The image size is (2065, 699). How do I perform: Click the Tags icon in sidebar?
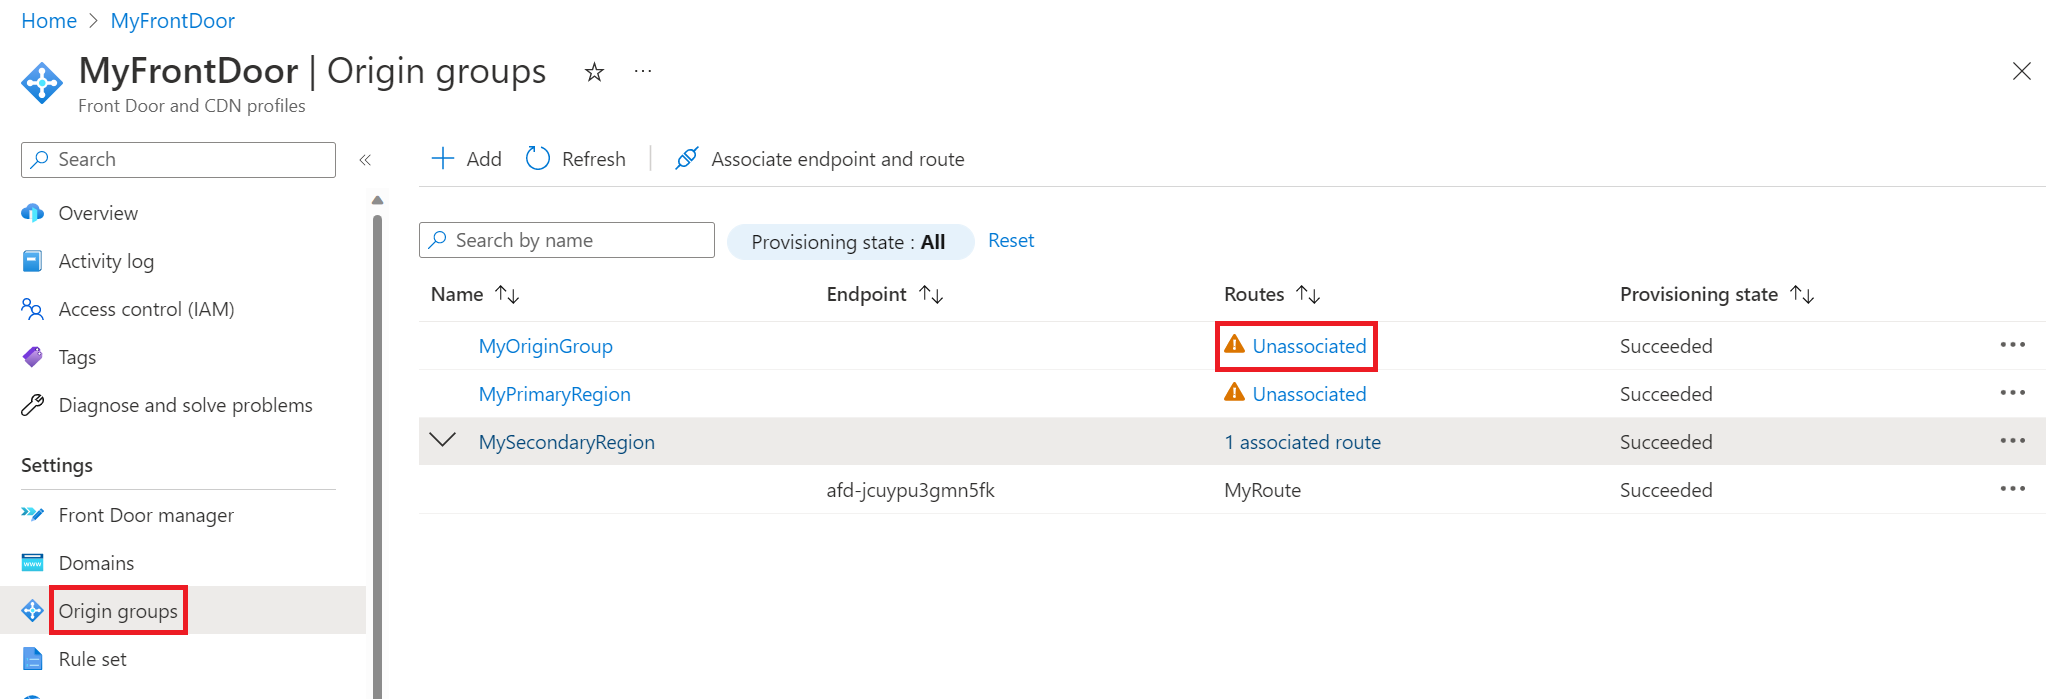(x=32, y=356)
